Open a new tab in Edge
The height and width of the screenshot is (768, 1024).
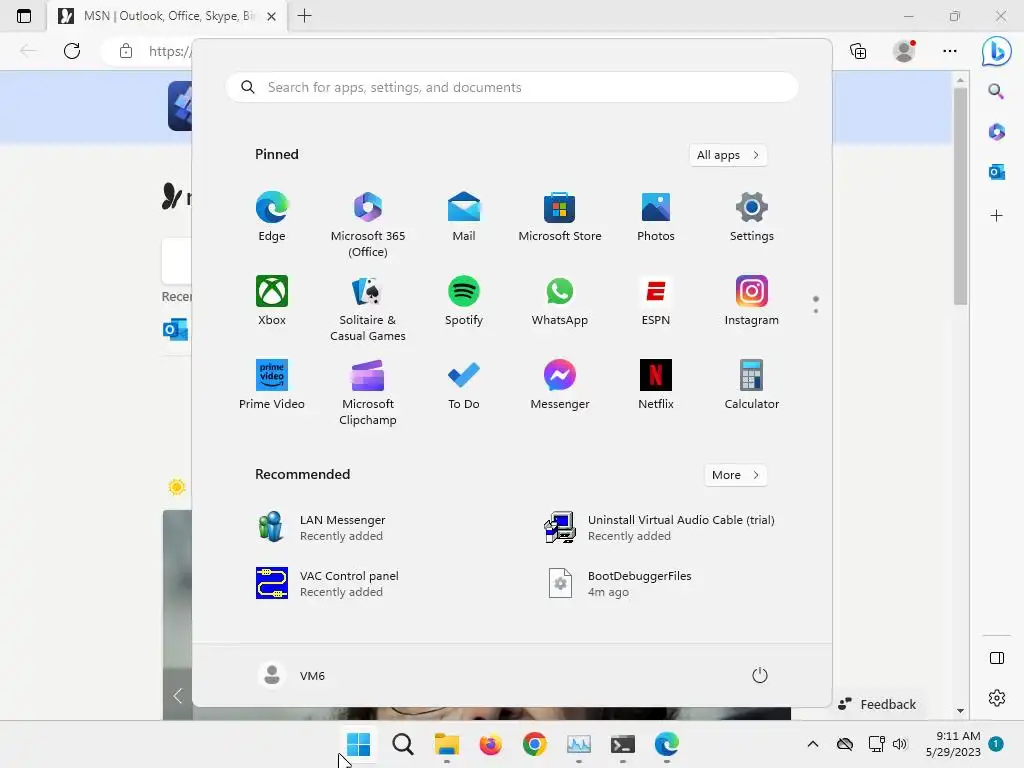[x=304, y=16]
